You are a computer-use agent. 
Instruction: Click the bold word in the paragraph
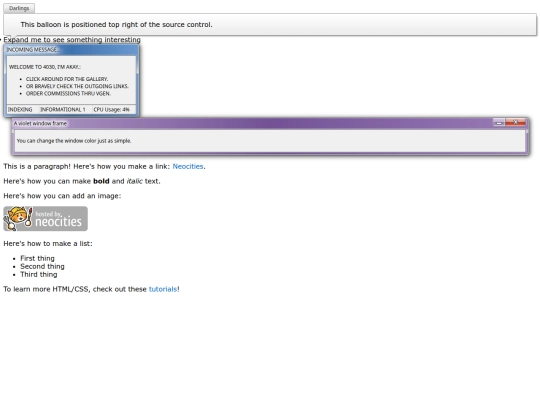click(x=101, y=181)
